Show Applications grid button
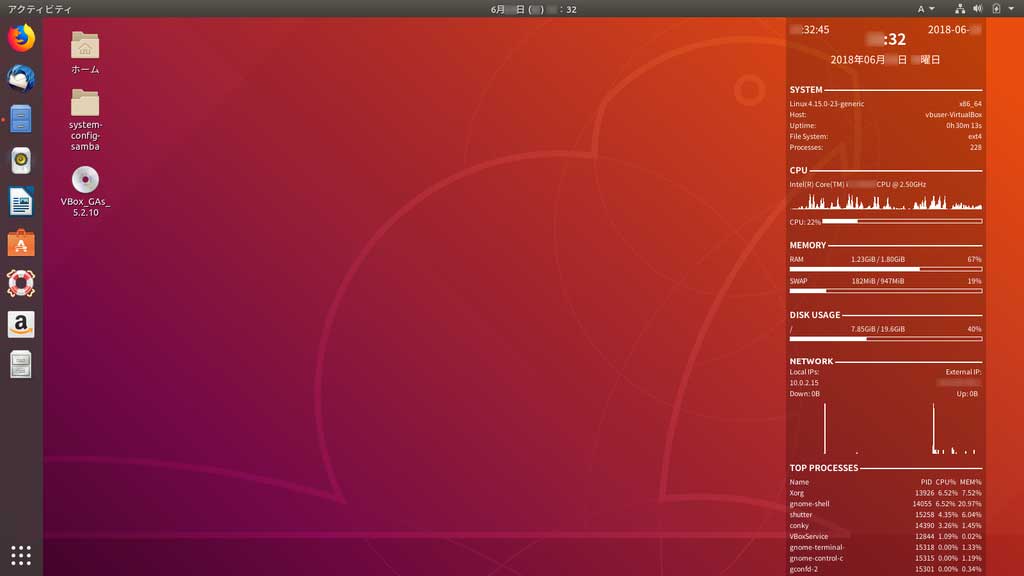1024x576 pixels. click(x=21, y=555)
